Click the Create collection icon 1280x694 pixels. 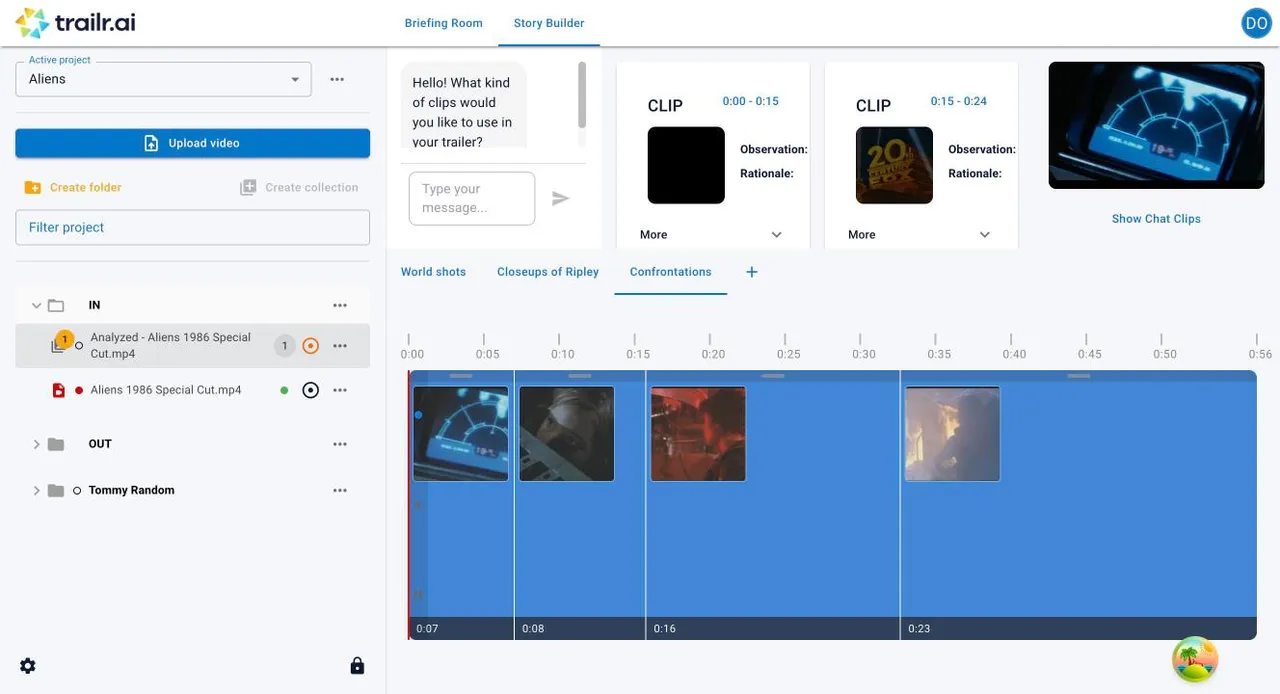[x=248, y=187]
